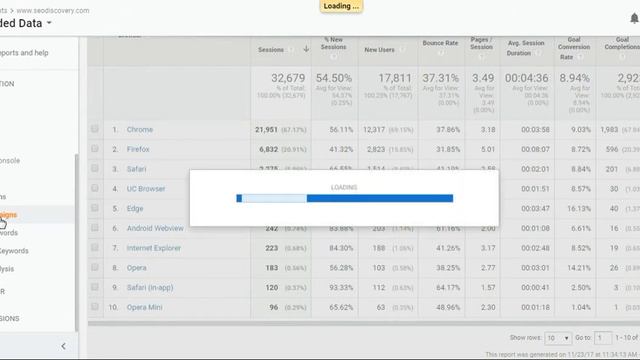Open the Firefox browser link
The image size is (640, 360).
[138, 149]
